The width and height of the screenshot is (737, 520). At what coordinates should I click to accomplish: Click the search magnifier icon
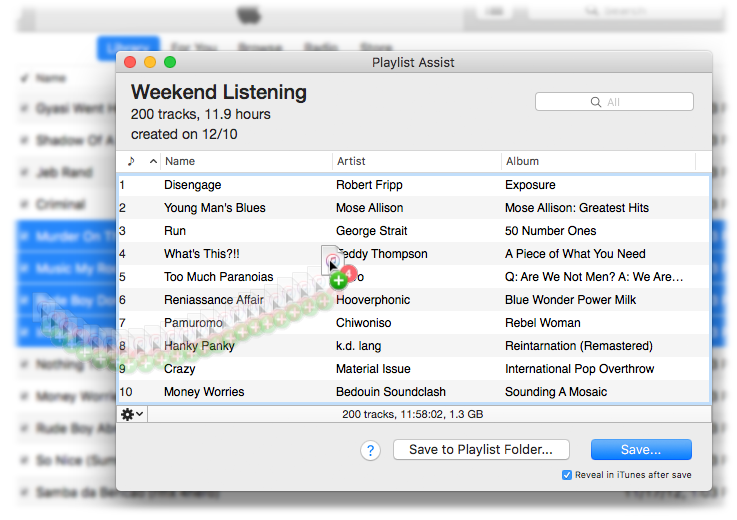pos(596,102)
